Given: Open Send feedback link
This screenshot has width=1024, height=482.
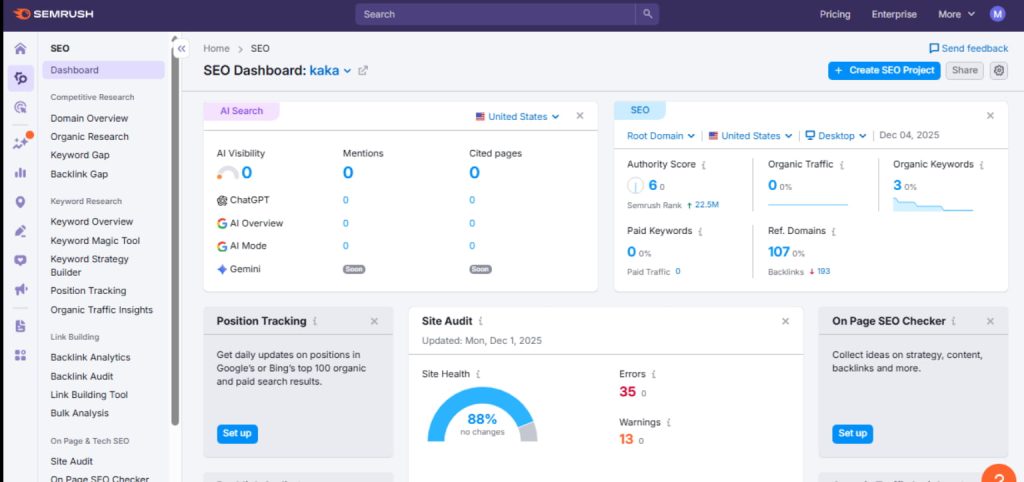Looking at the screenshot, I should (968, 48).
